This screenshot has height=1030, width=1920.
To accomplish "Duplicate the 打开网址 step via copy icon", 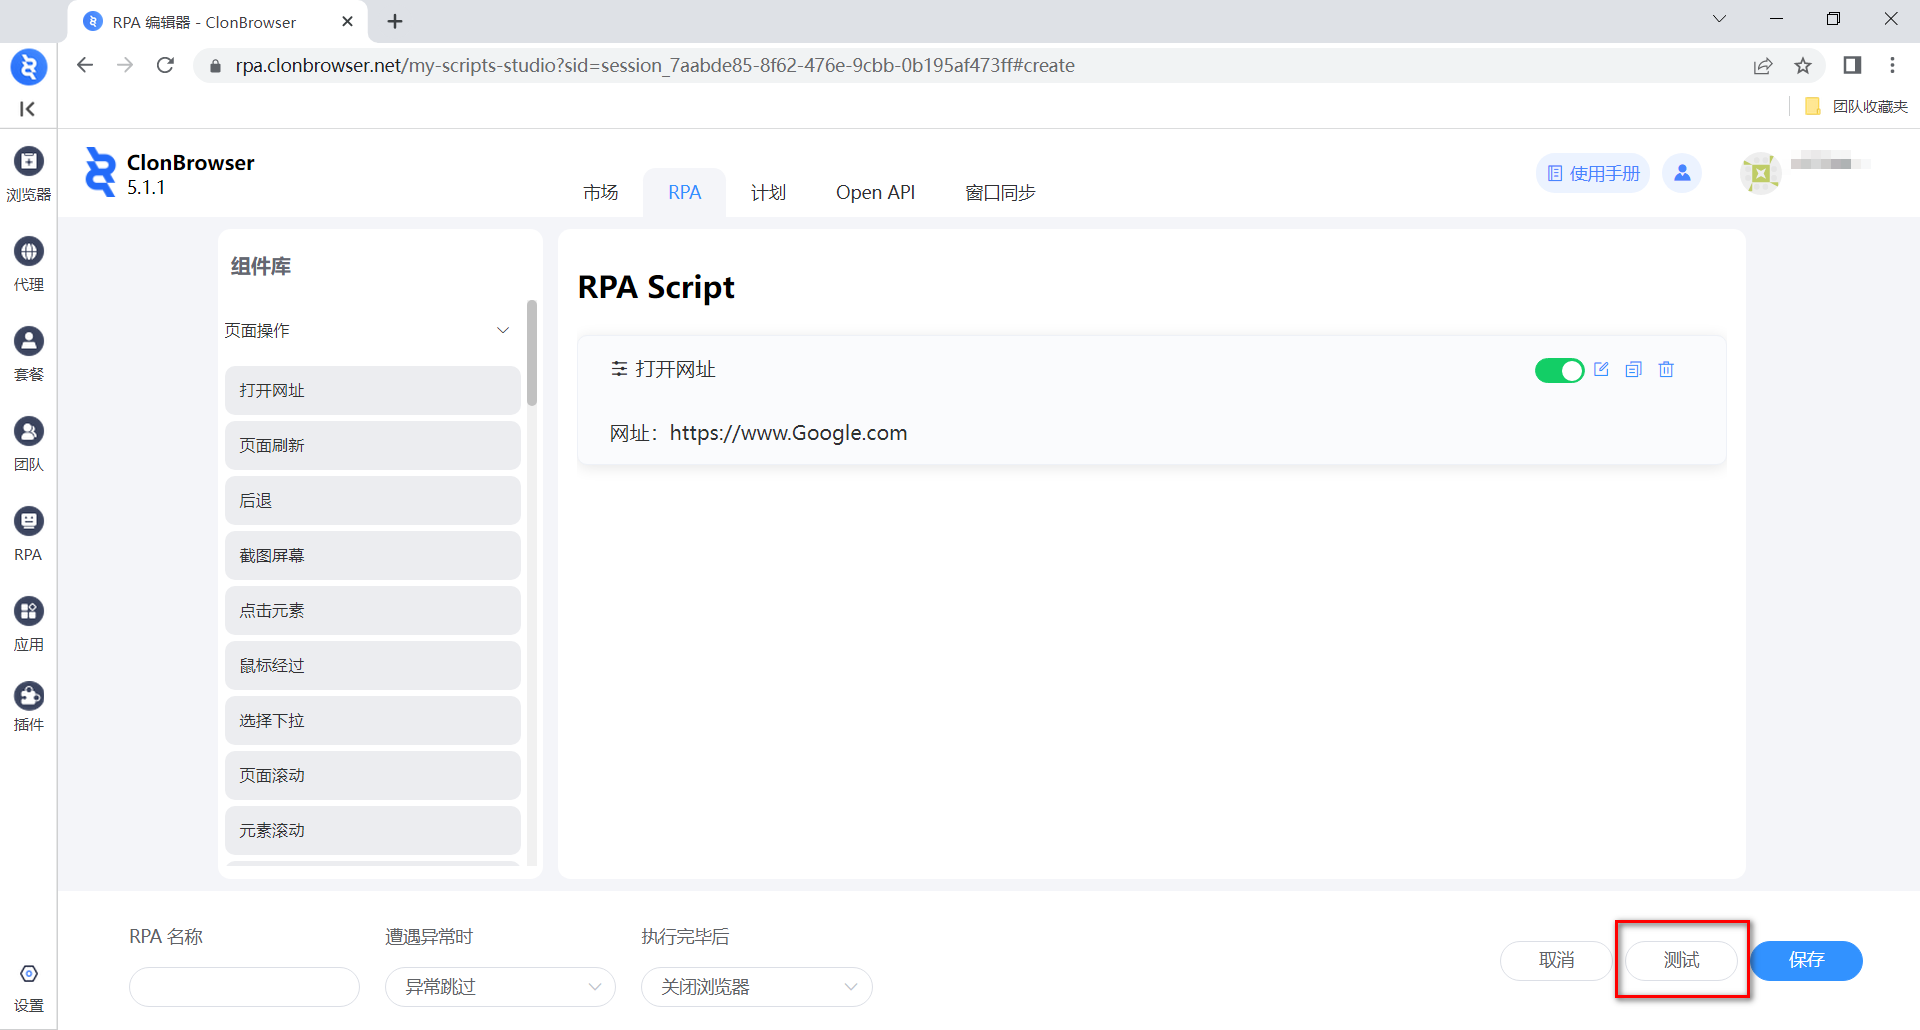I will [x=1633, y=369].
